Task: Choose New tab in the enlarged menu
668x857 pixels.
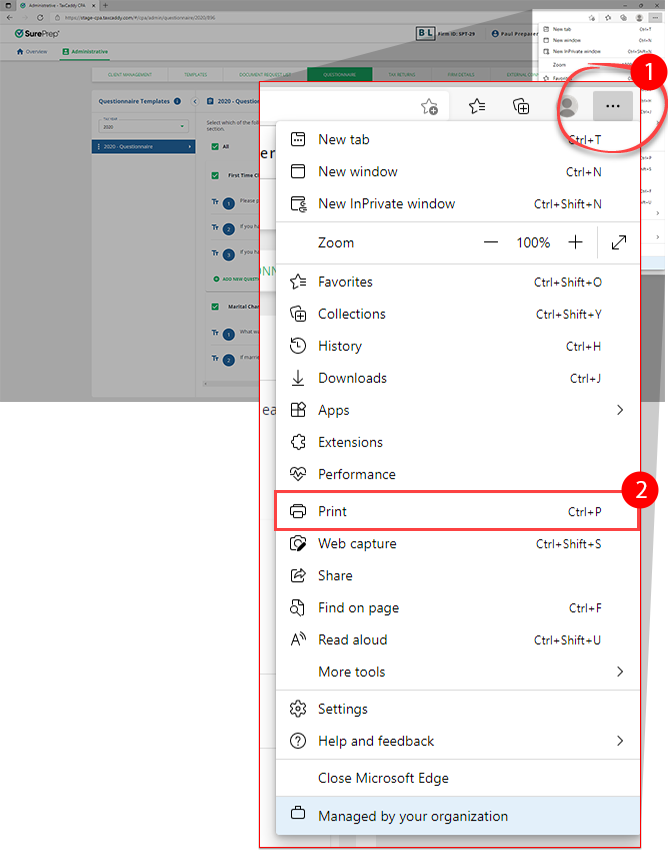Action: click(x=458, y=139)
